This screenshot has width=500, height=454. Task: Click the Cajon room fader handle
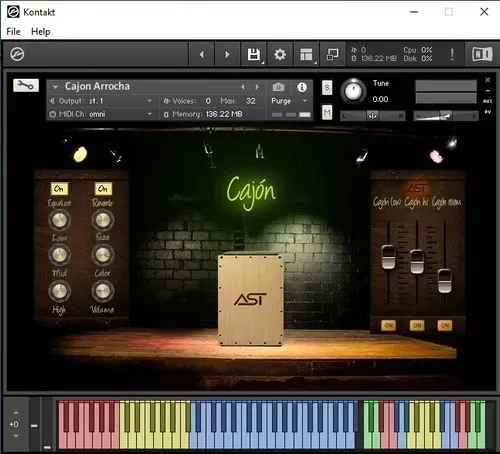click(445, 281)
